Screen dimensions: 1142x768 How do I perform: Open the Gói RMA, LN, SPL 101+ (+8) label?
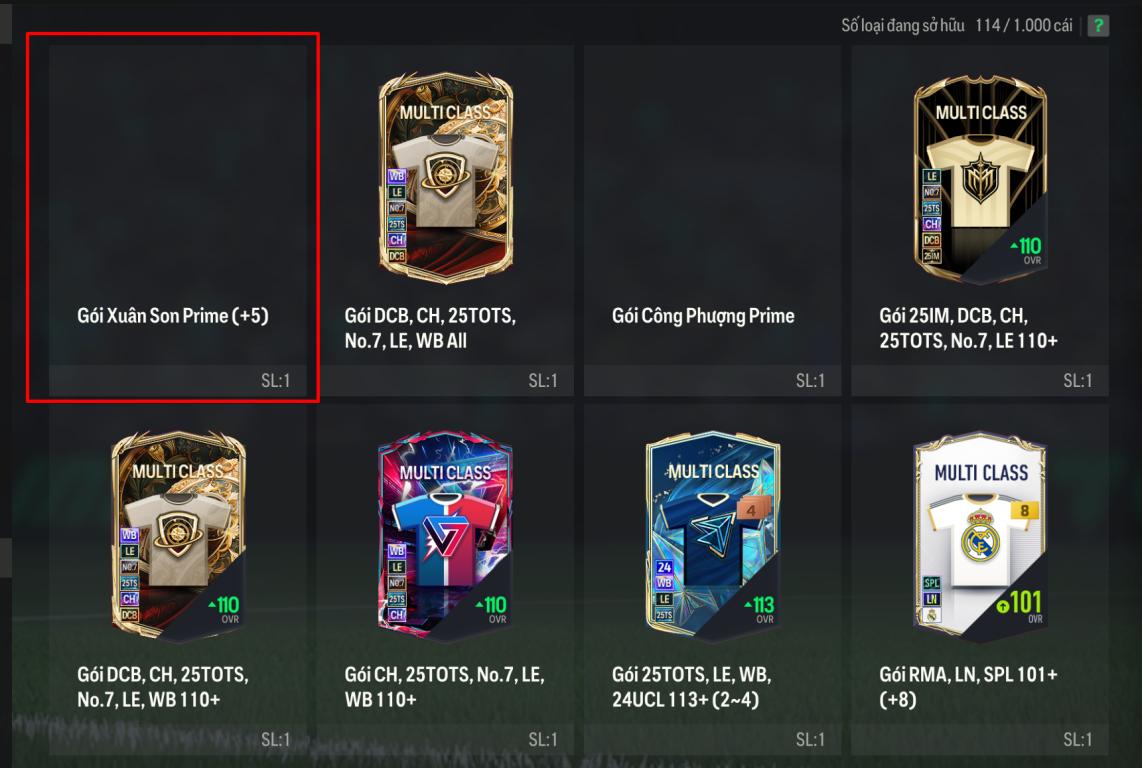[x=968, y=687]
